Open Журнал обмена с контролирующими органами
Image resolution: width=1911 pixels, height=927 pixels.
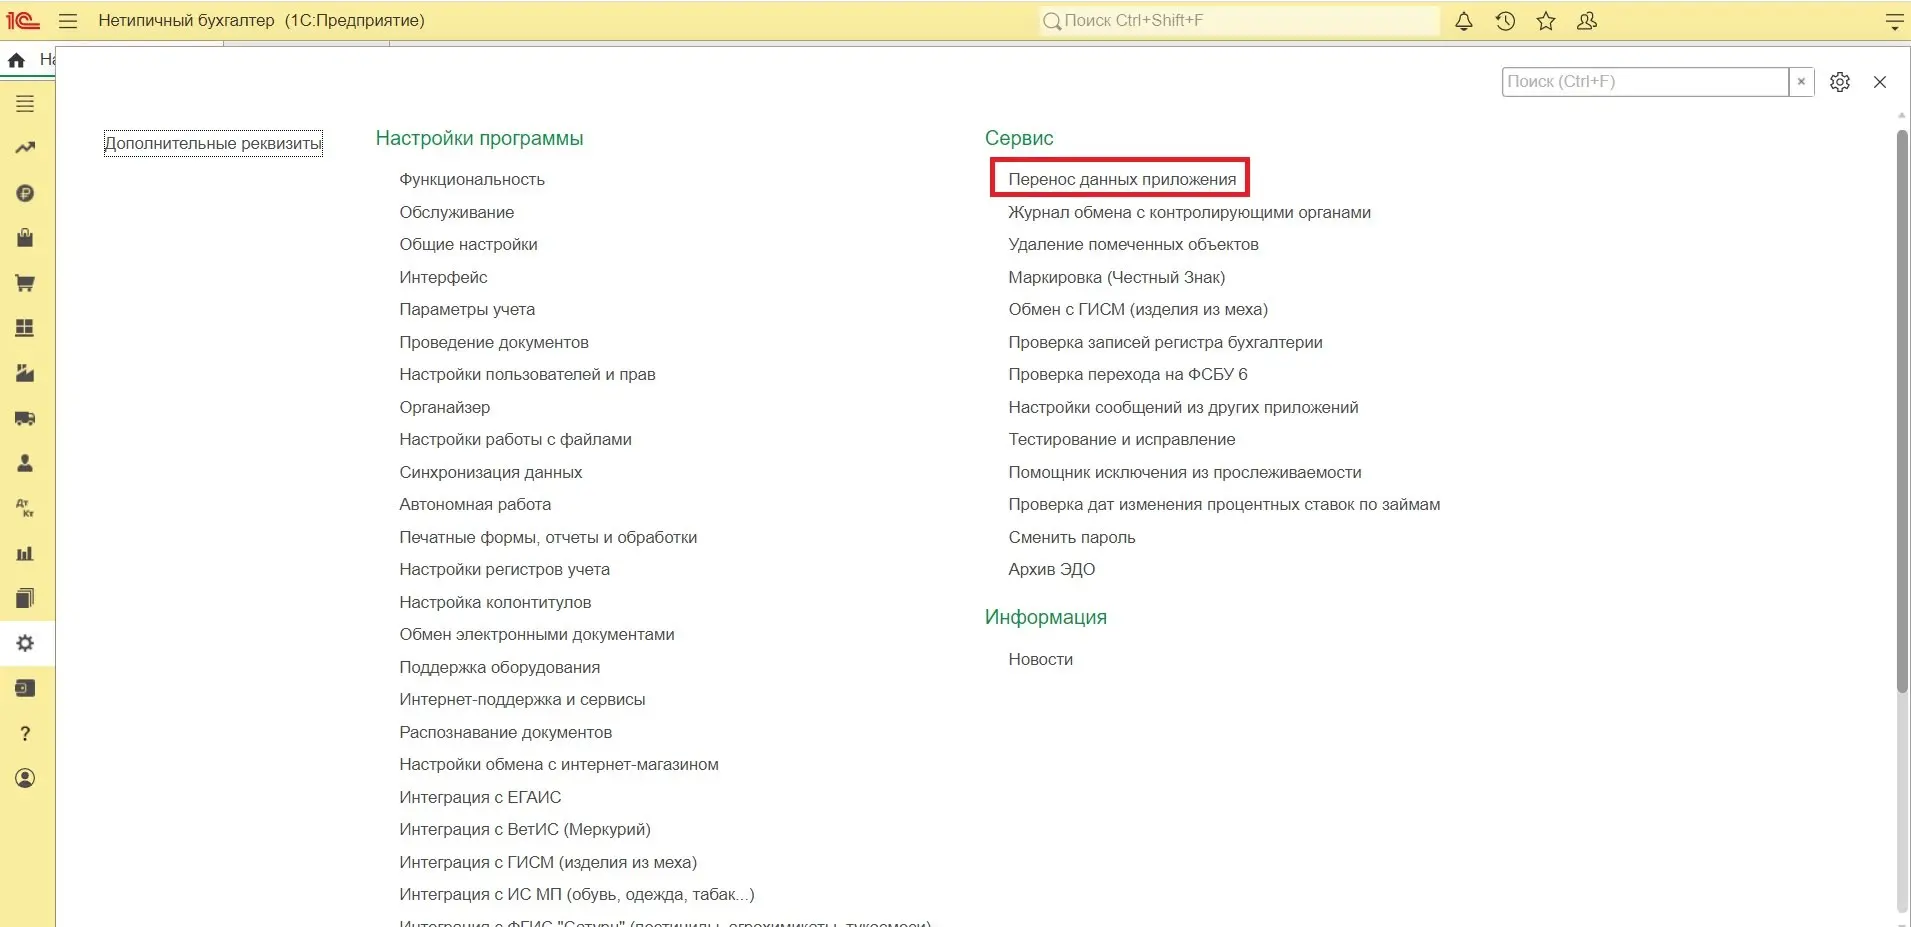pyautogui.click(x=1189, y=212)
